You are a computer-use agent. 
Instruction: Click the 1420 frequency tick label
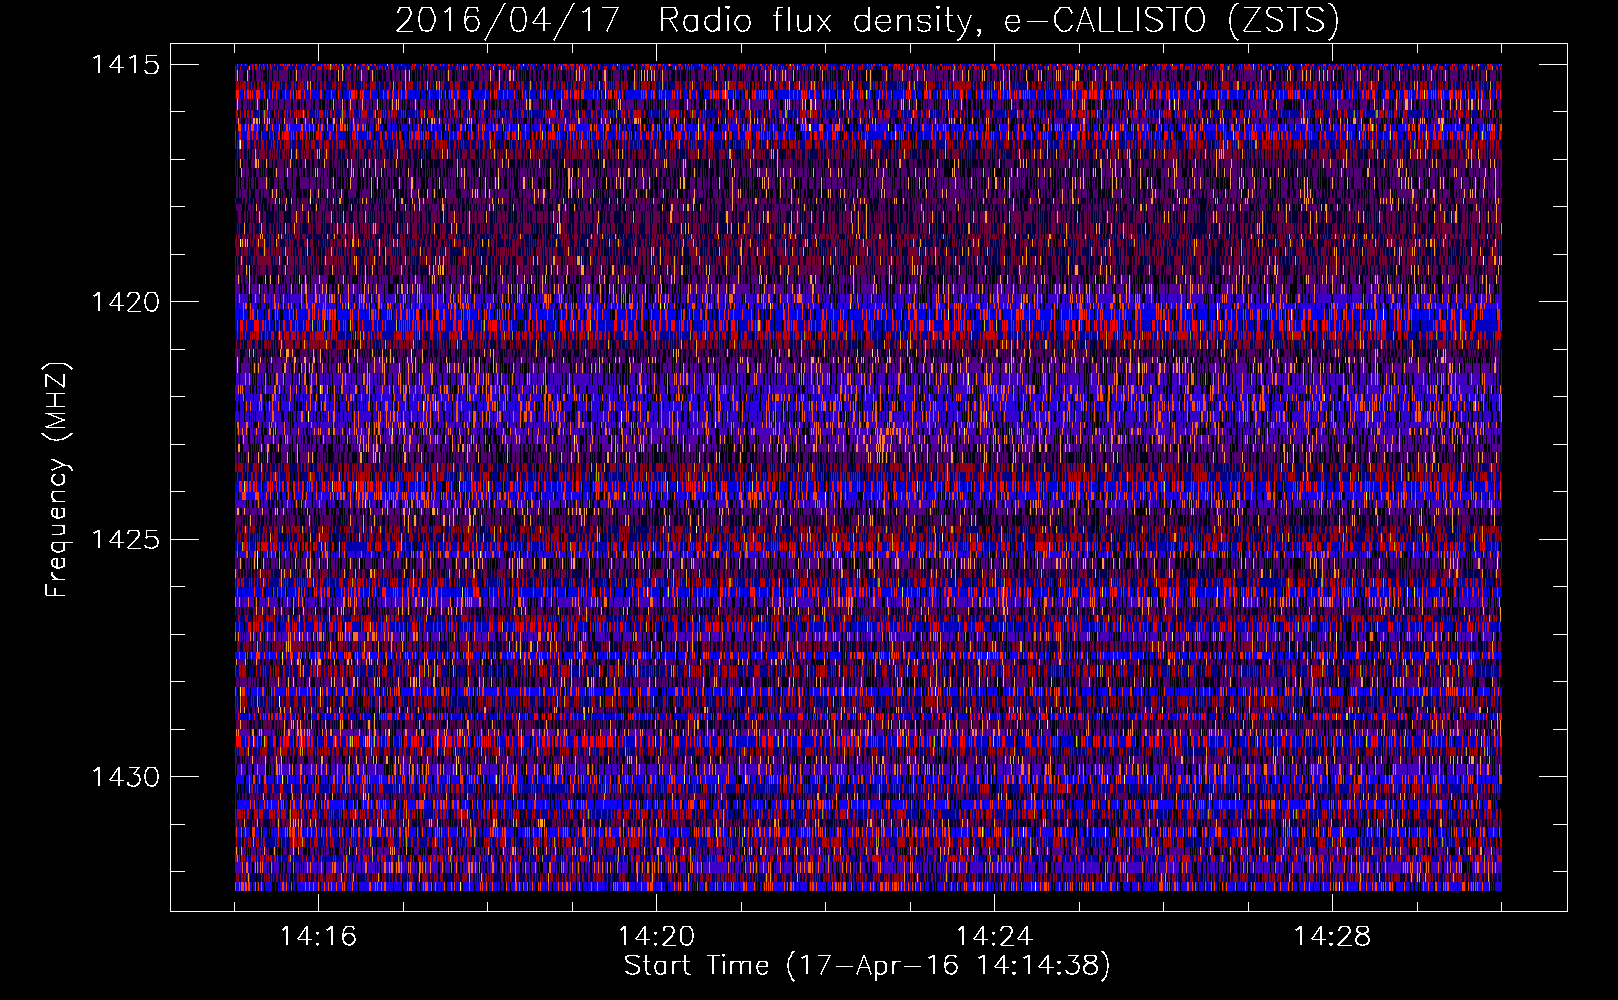126,302
